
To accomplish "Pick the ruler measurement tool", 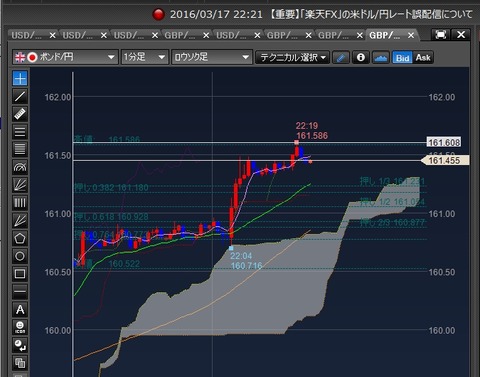I will coord(20,114).
